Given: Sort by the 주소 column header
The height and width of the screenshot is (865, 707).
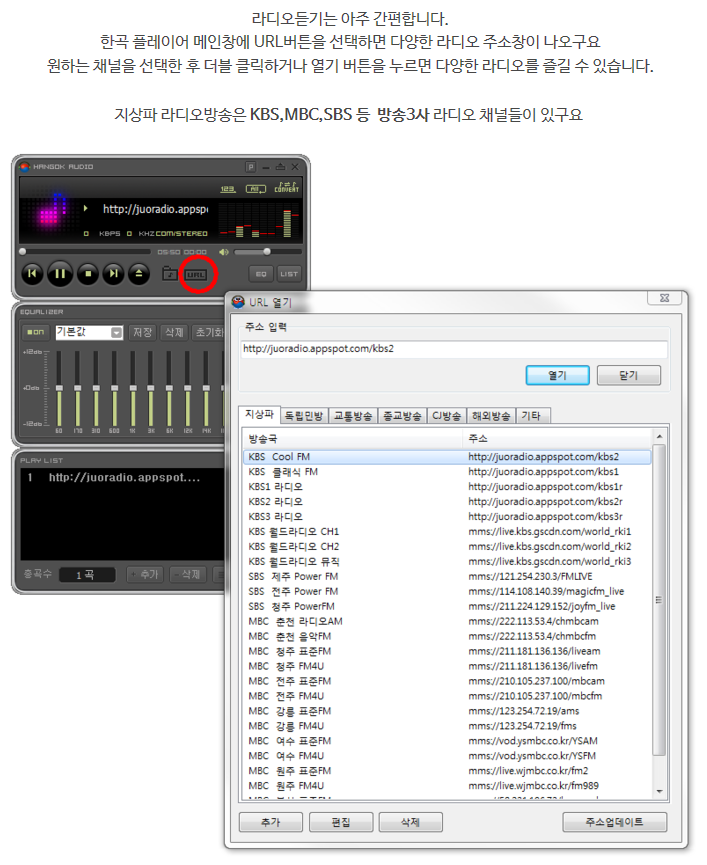Looking at the screenshot, I should pos(557,439).
